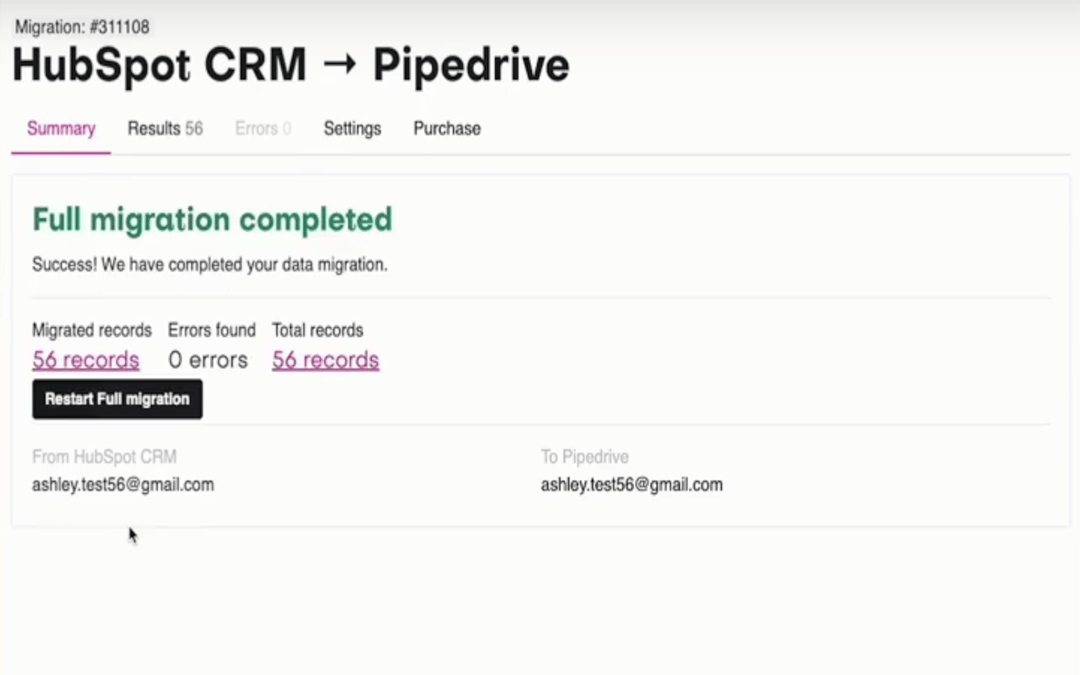1080x675 pixels.
Task: Select the To Pipedrive email address
Action: pyautogui.click(x=631, y=484)
